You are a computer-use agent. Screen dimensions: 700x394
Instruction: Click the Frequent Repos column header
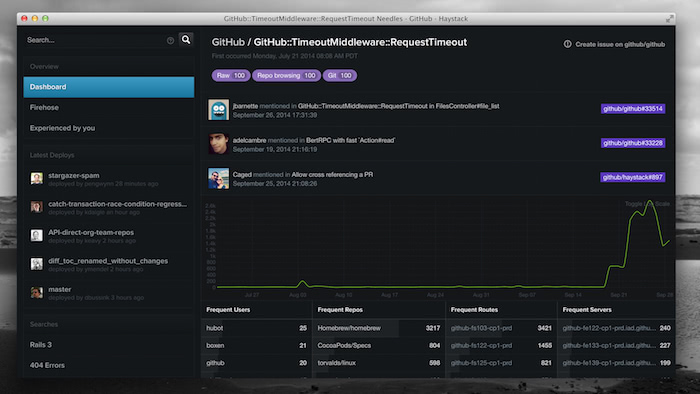tap(340, 310)
